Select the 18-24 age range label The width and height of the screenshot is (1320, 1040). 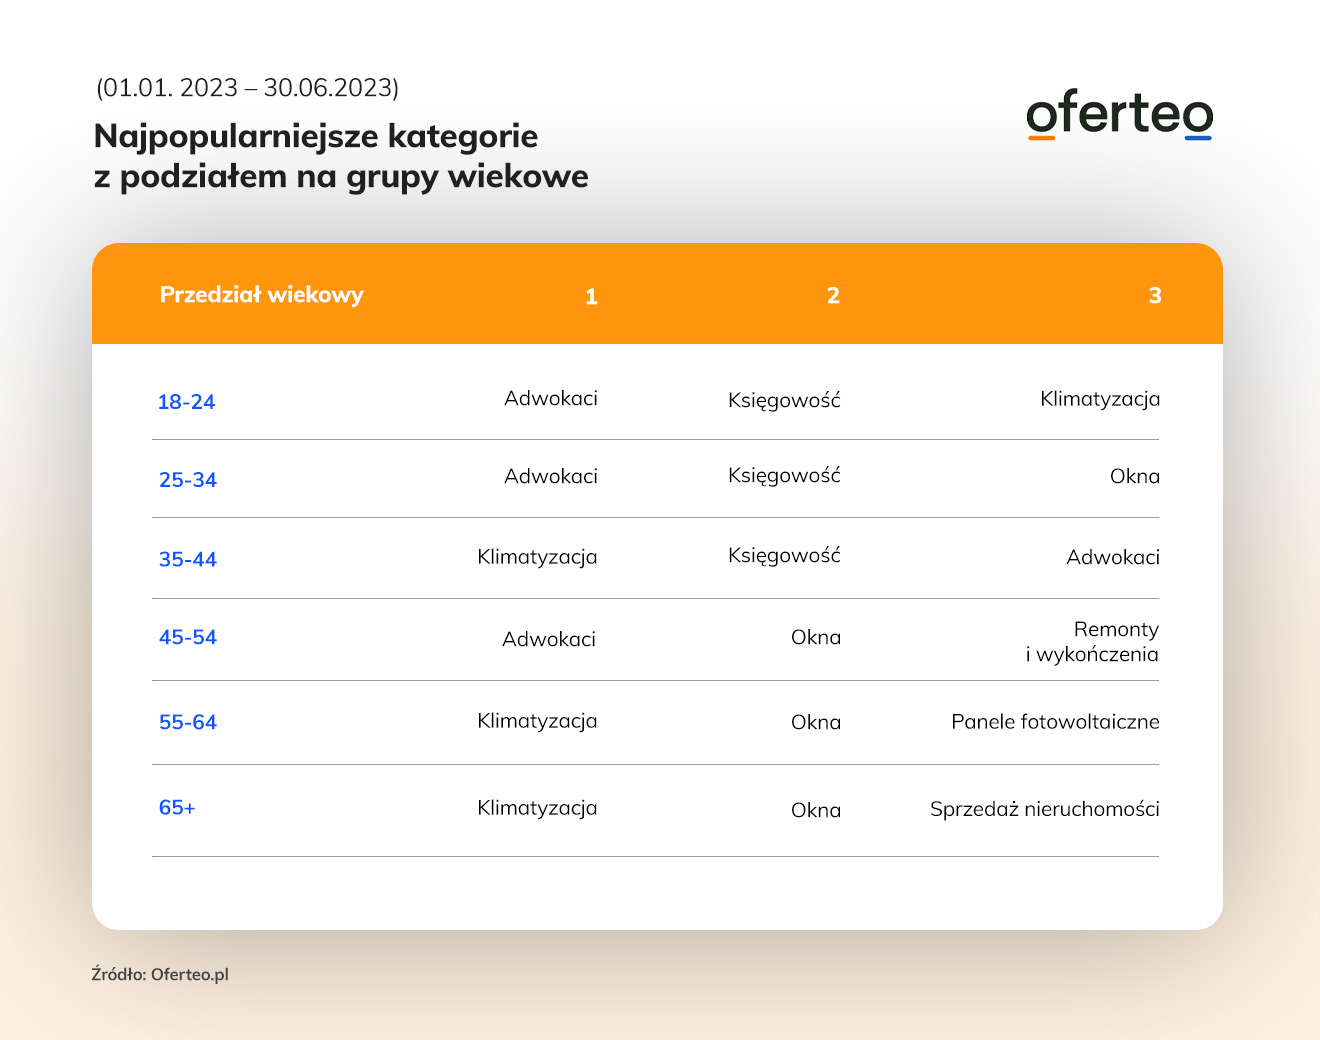[186, 402]
